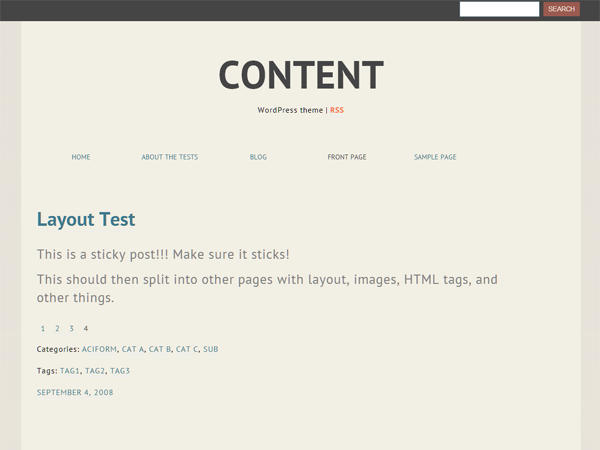
Task: Follow the RSS feed link
Action: click(x=337, y=110)
